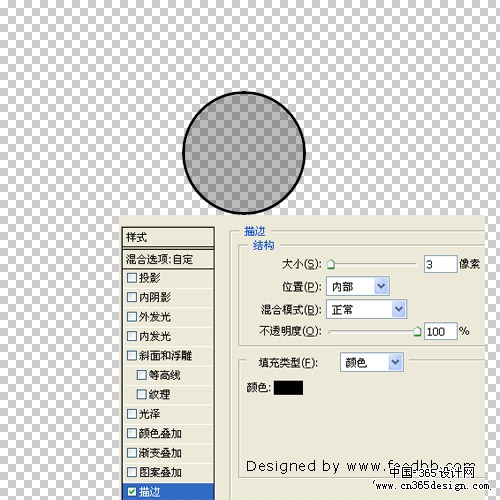Select the 光泽 style label
Image resolution: width=500 pixels, height=500 pixels.
(150, 414)
